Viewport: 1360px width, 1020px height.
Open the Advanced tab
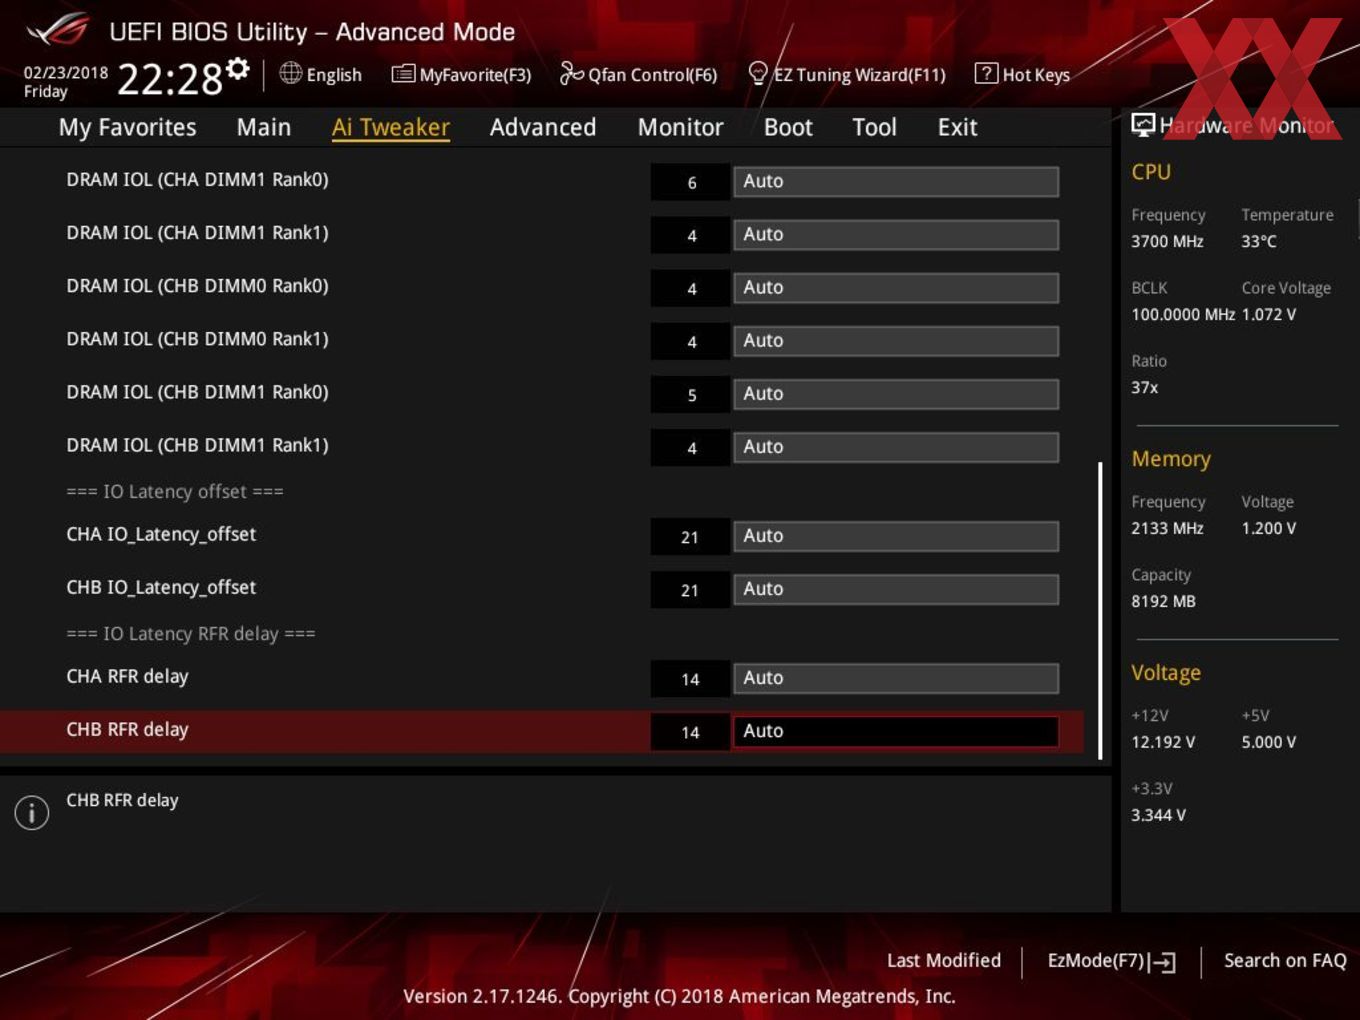pos(543,127)
